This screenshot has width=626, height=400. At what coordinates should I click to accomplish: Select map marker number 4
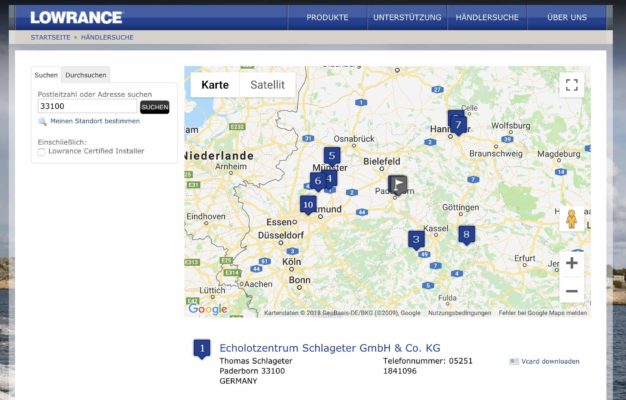(331, 179)
